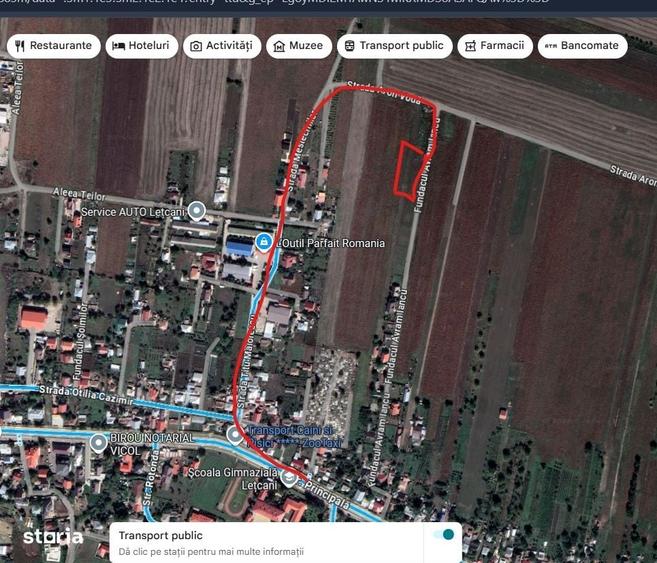Filter map by Farmacii
The image size is (657, 563).
[495, 46]
